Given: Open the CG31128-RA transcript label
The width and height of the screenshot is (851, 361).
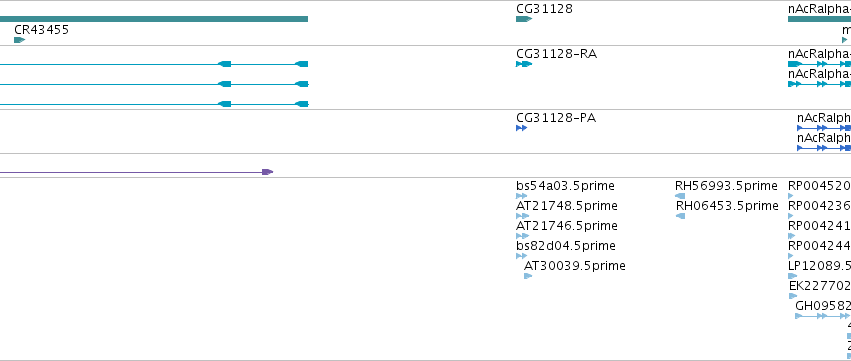Looking at the screenshot, I should click(x=556, y=54).
